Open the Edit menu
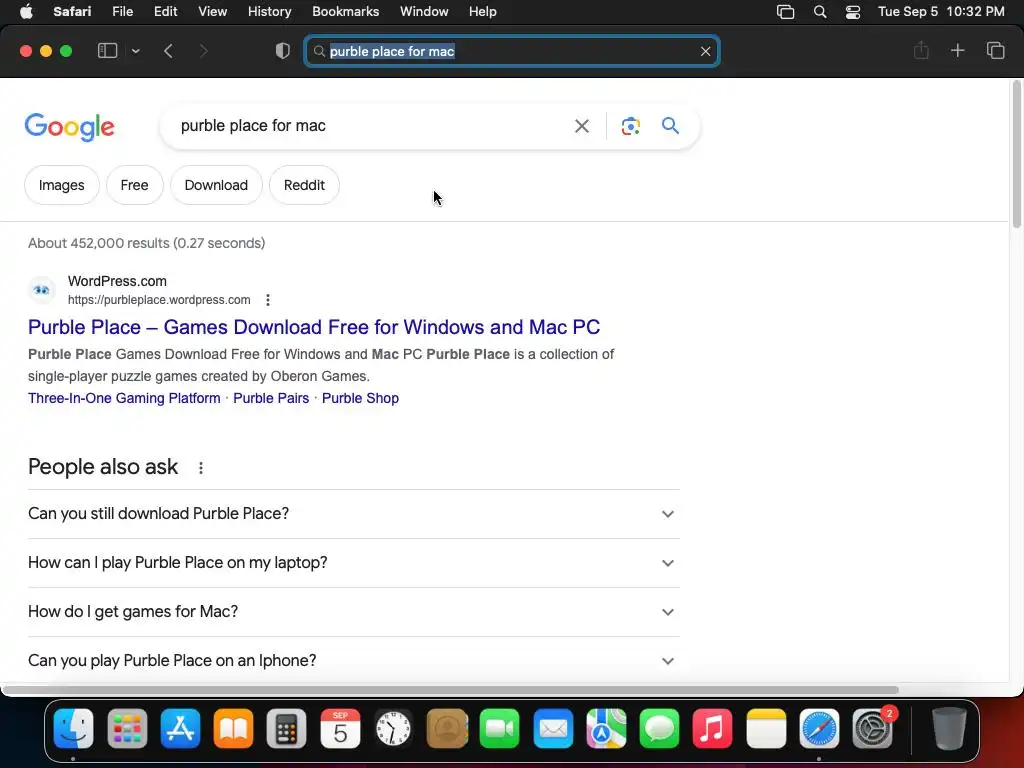 165,12
